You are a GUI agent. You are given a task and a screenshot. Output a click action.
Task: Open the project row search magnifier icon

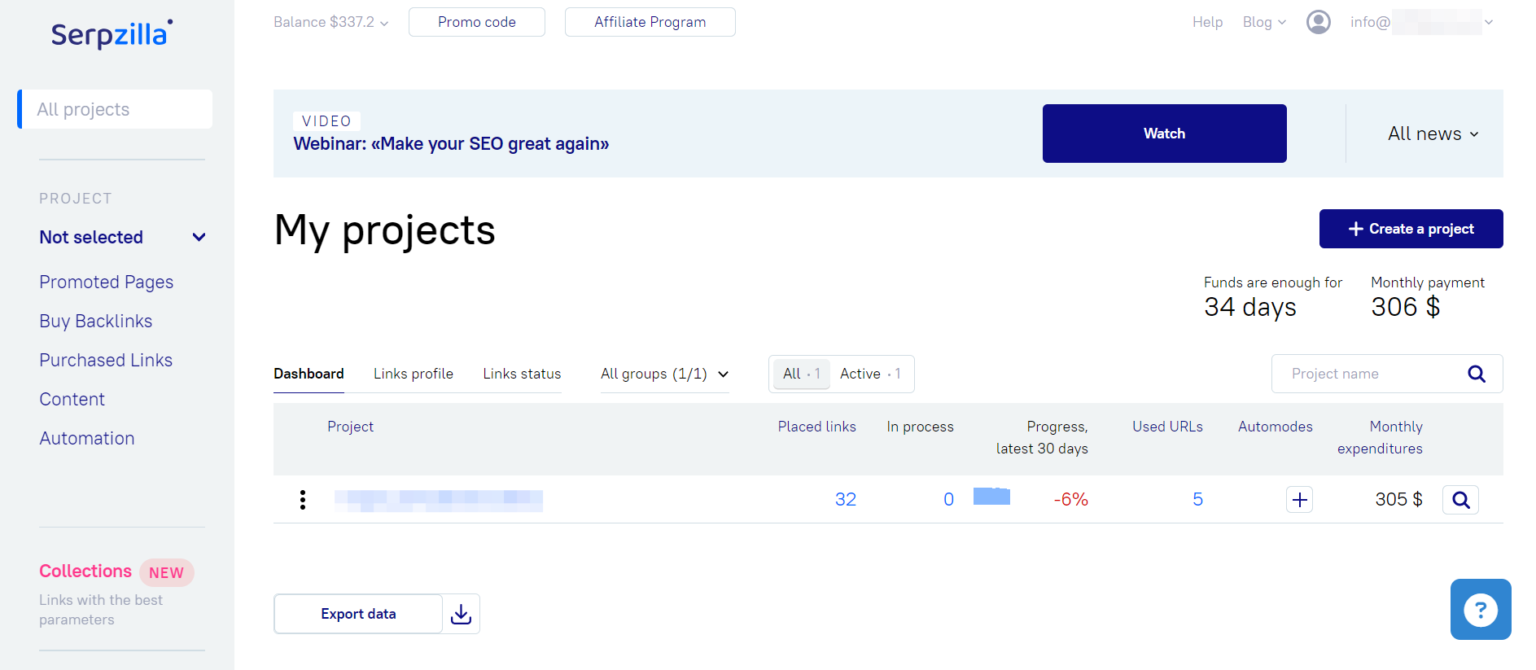tap(1460, 499)
